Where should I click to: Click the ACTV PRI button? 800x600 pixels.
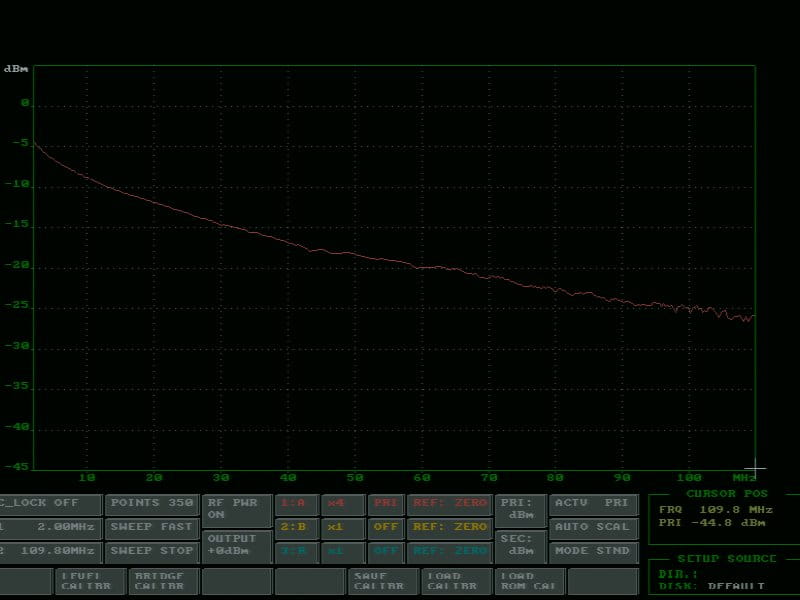pos(592,502)
